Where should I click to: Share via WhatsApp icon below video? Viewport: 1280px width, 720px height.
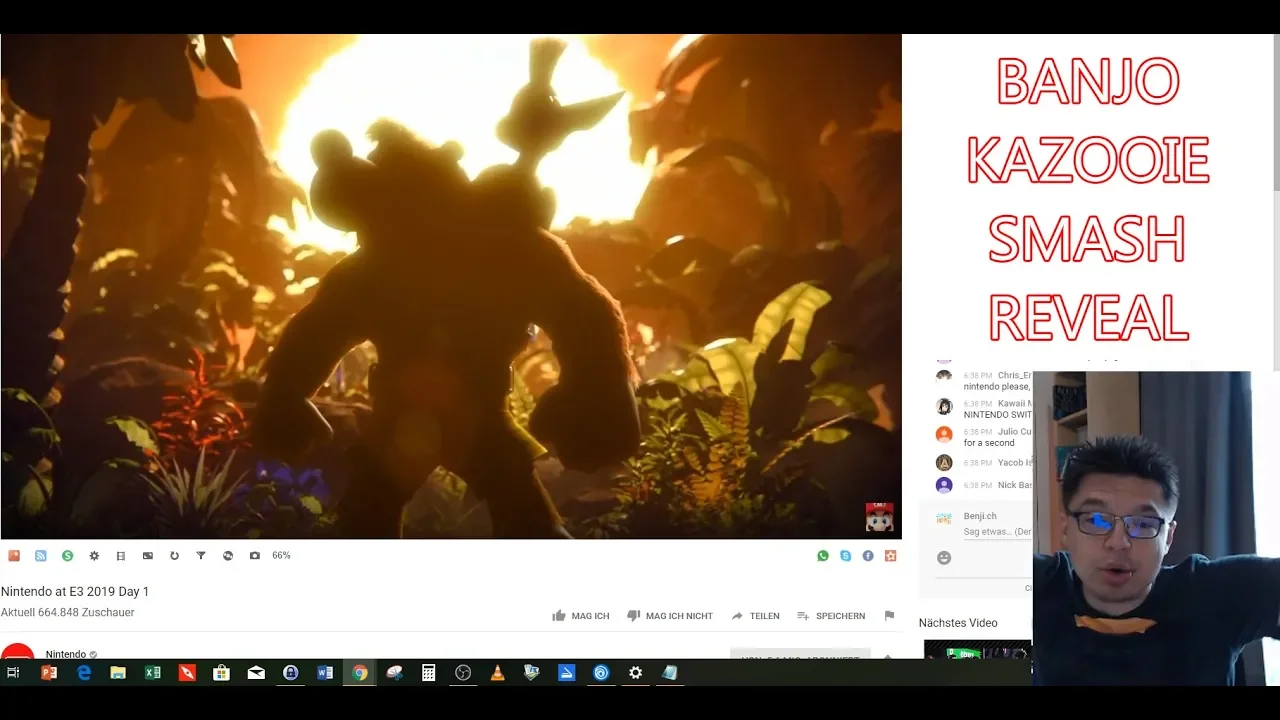(823, 555)
